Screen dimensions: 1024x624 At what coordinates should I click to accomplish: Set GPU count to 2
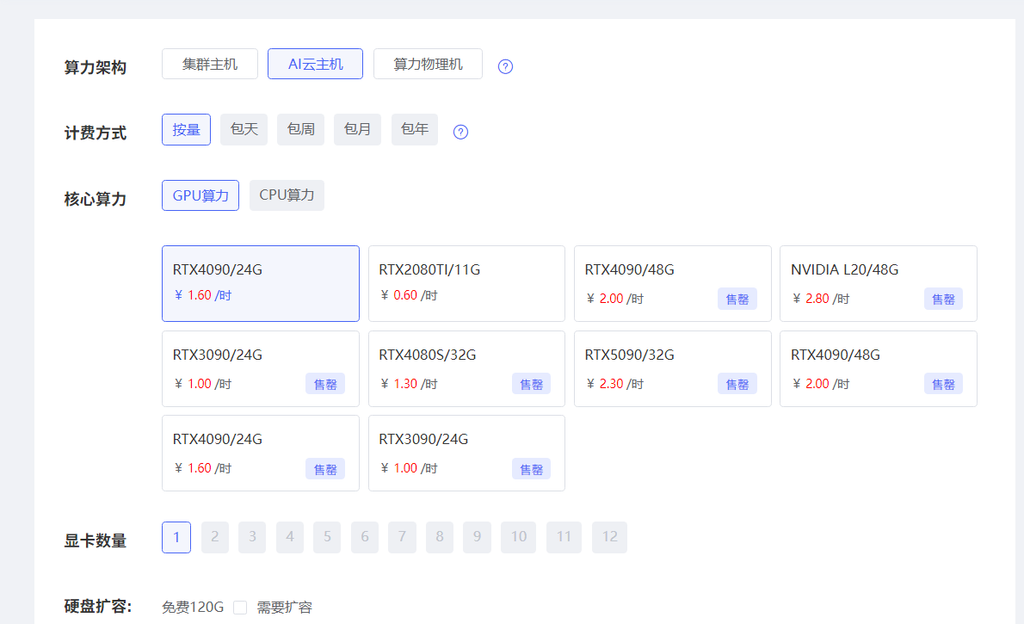click(x=215, y=537)
